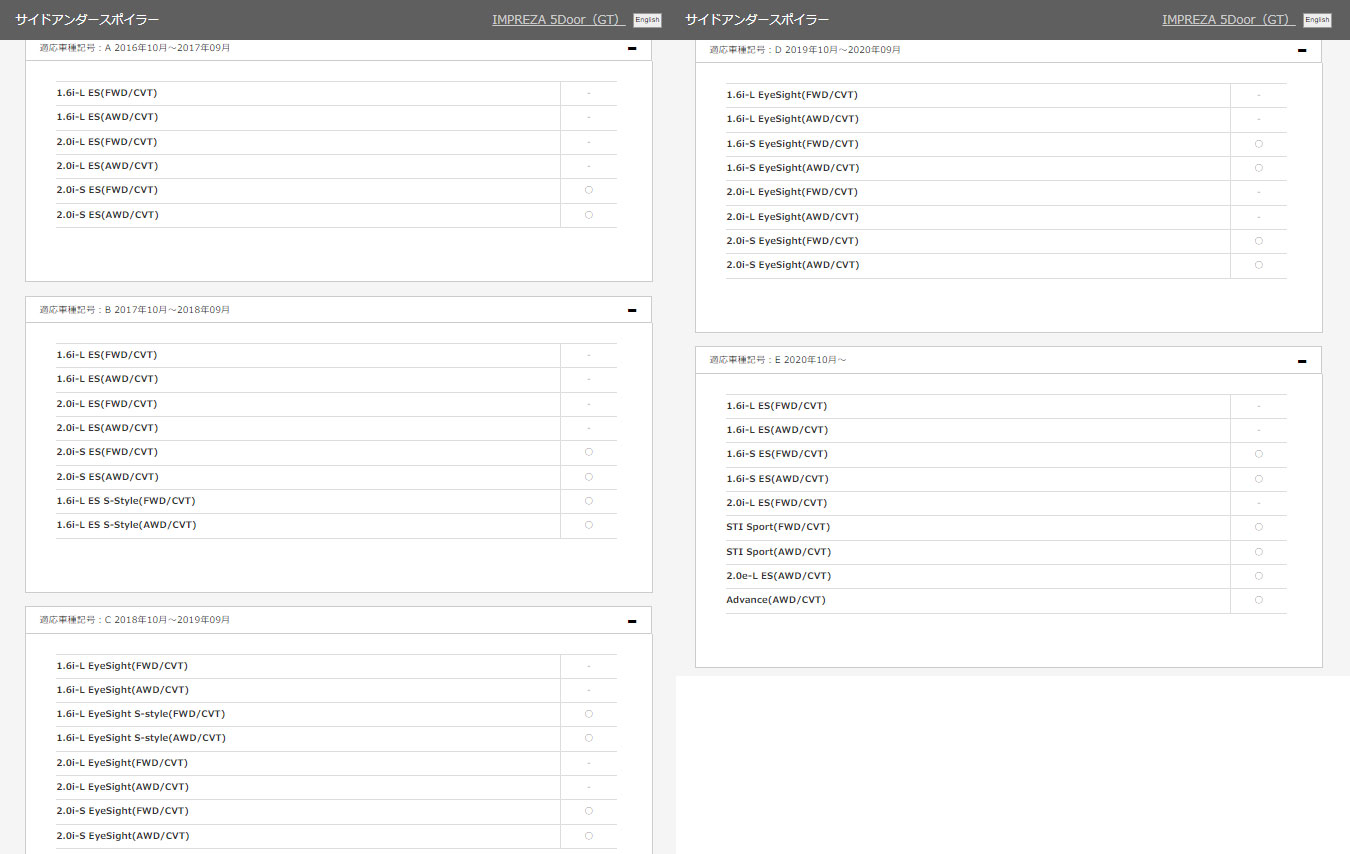Click circle mark for Advance(AWD/CVT)

1258,600
